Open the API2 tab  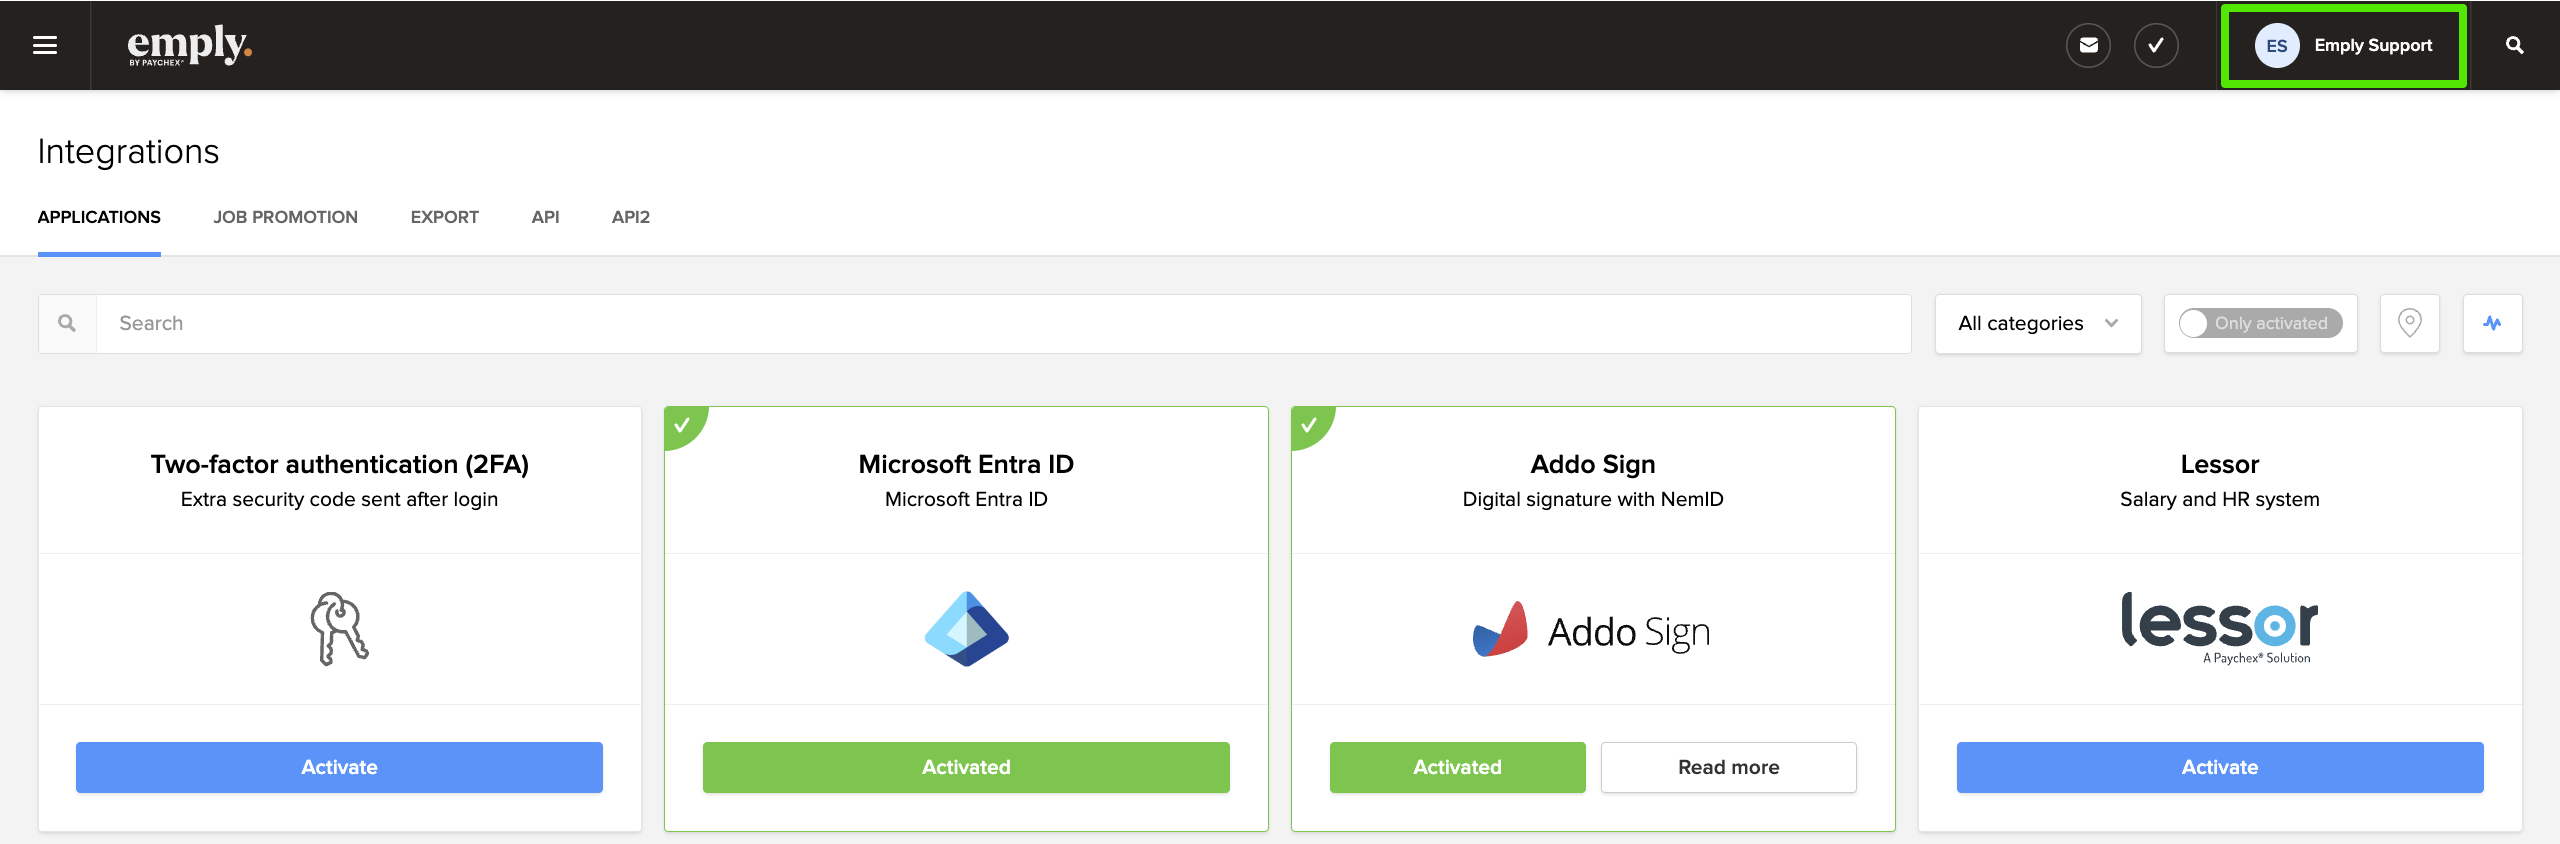(x=631, y=217)
